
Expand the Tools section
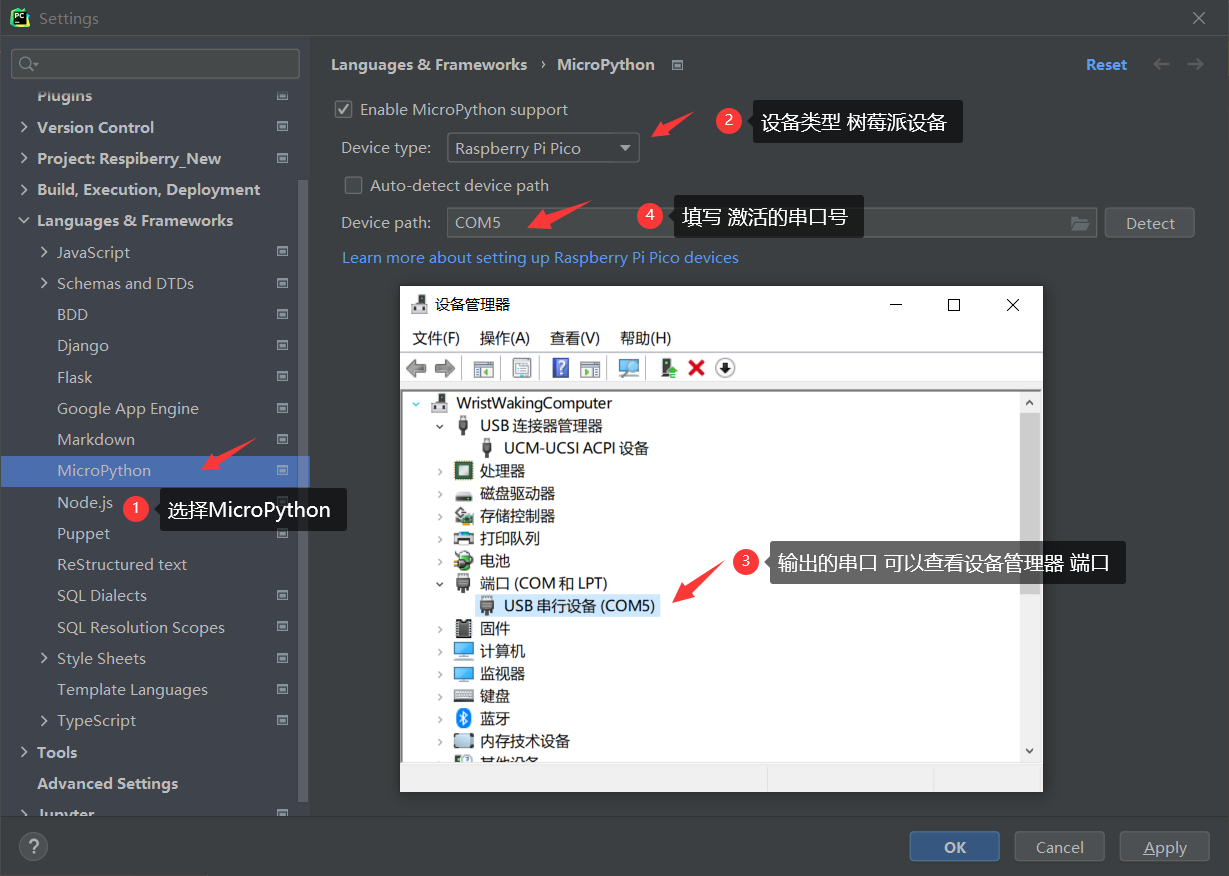point(24,752)
